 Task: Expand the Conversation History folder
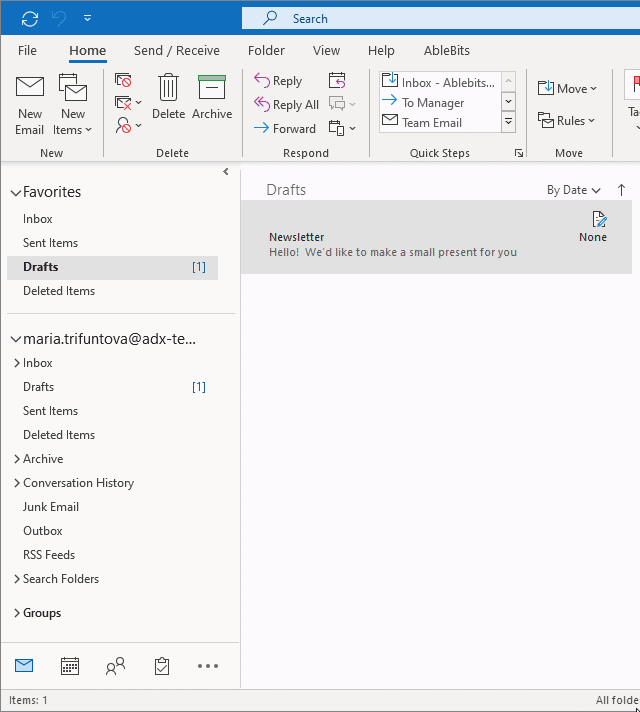tap(17, 483)
